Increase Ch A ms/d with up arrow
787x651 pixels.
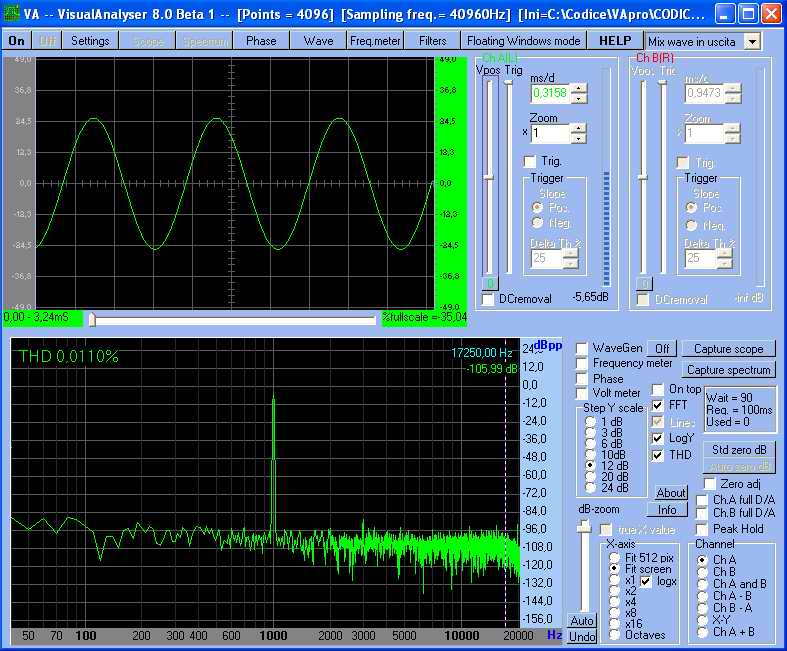coord(579,87)
